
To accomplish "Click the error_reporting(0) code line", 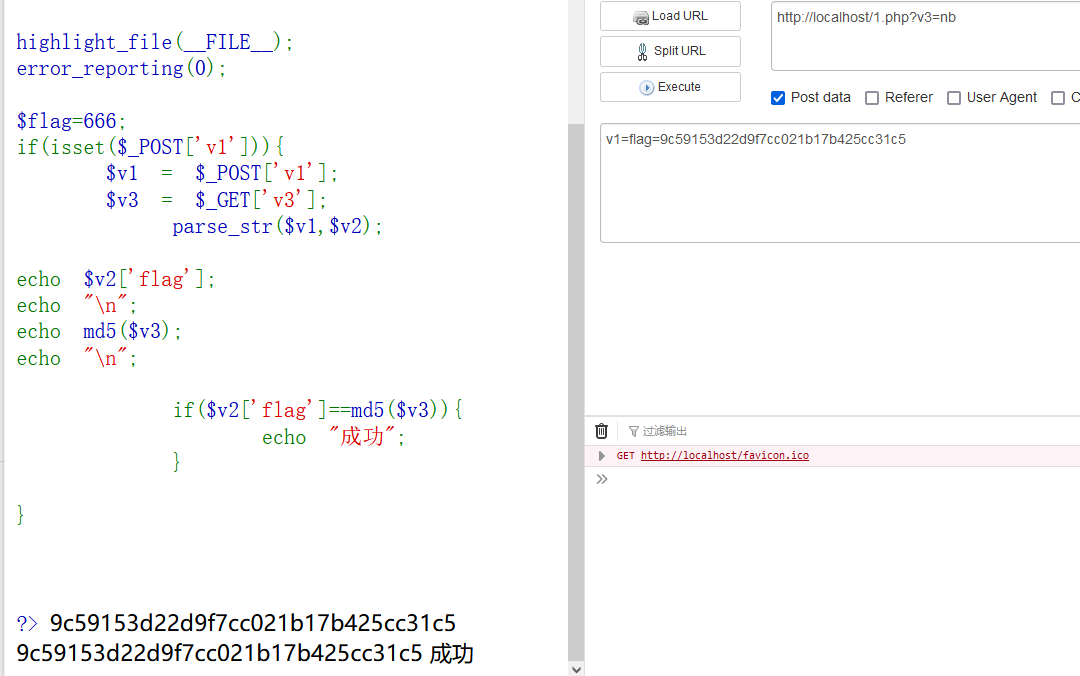I will tap(121, 68).
